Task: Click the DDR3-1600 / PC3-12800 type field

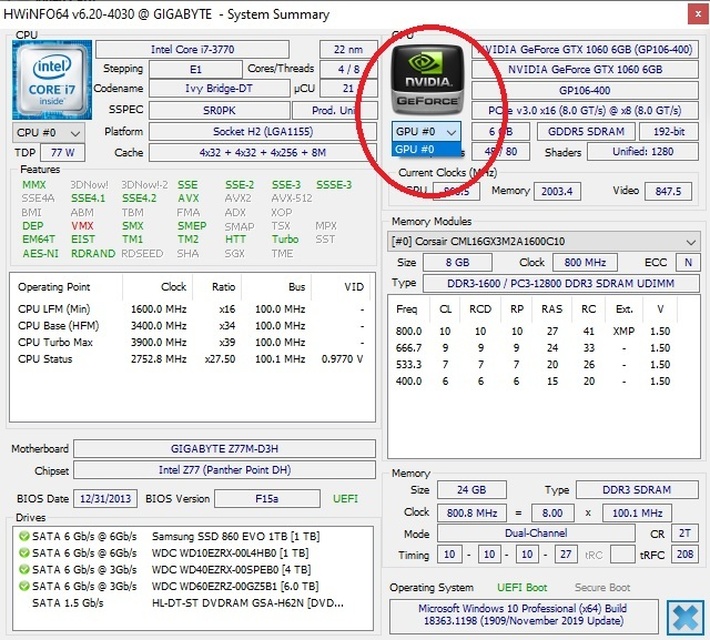Action: point(561,284)
